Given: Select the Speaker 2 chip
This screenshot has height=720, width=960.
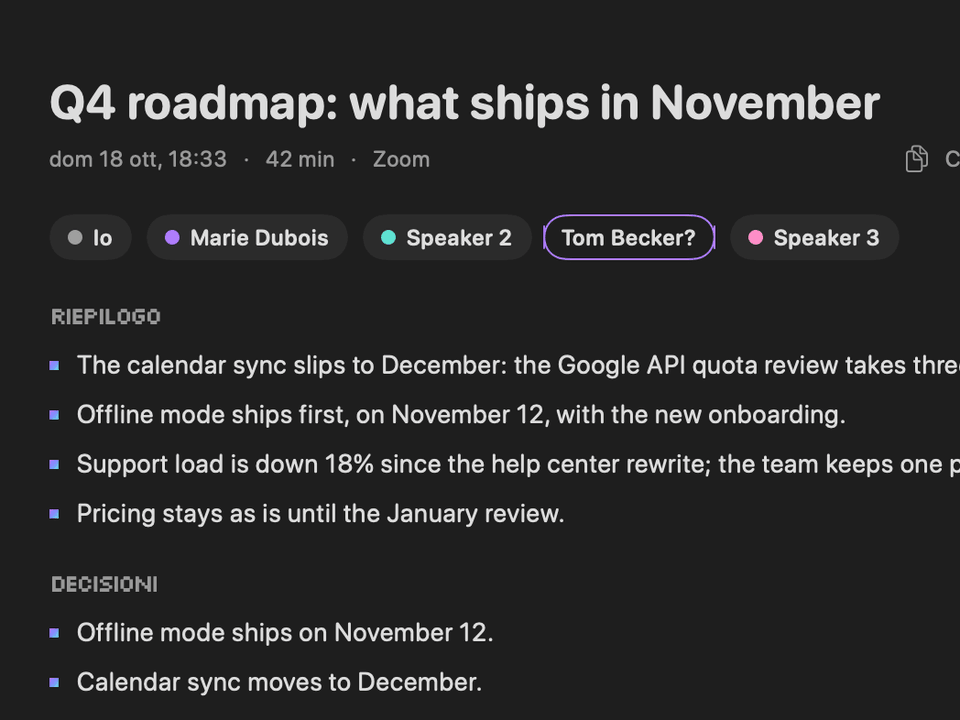Looking at the screenshot, I should tap(447, 238).
